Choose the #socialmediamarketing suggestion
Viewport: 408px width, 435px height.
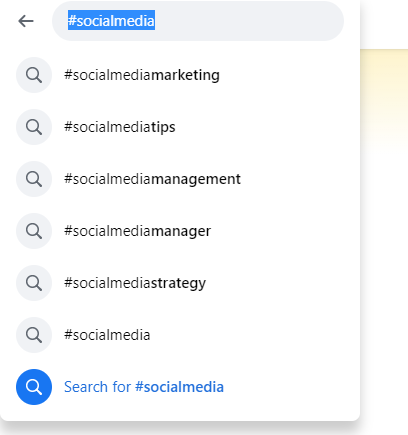point(142,75)
